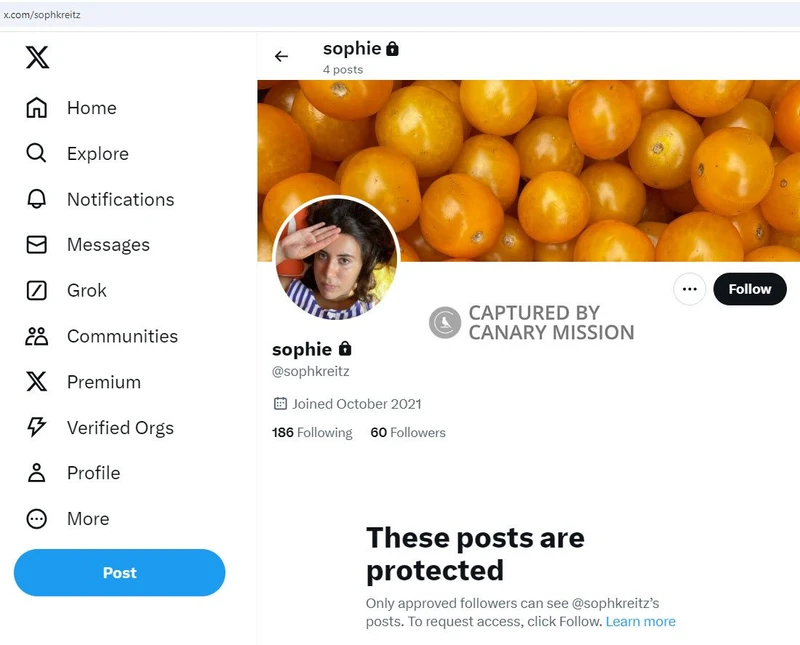View the 186 Following list

click(312, 433)
